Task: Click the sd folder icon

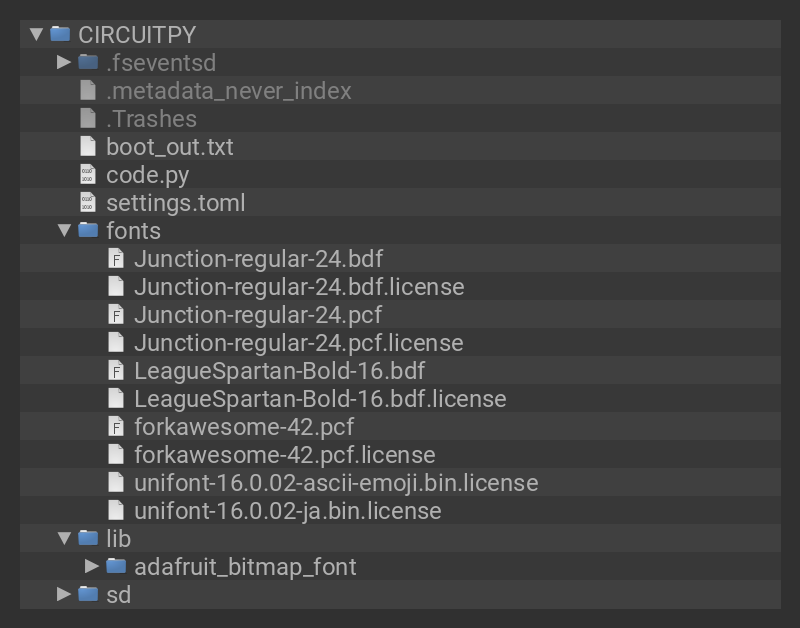Action: click(88, 595)
